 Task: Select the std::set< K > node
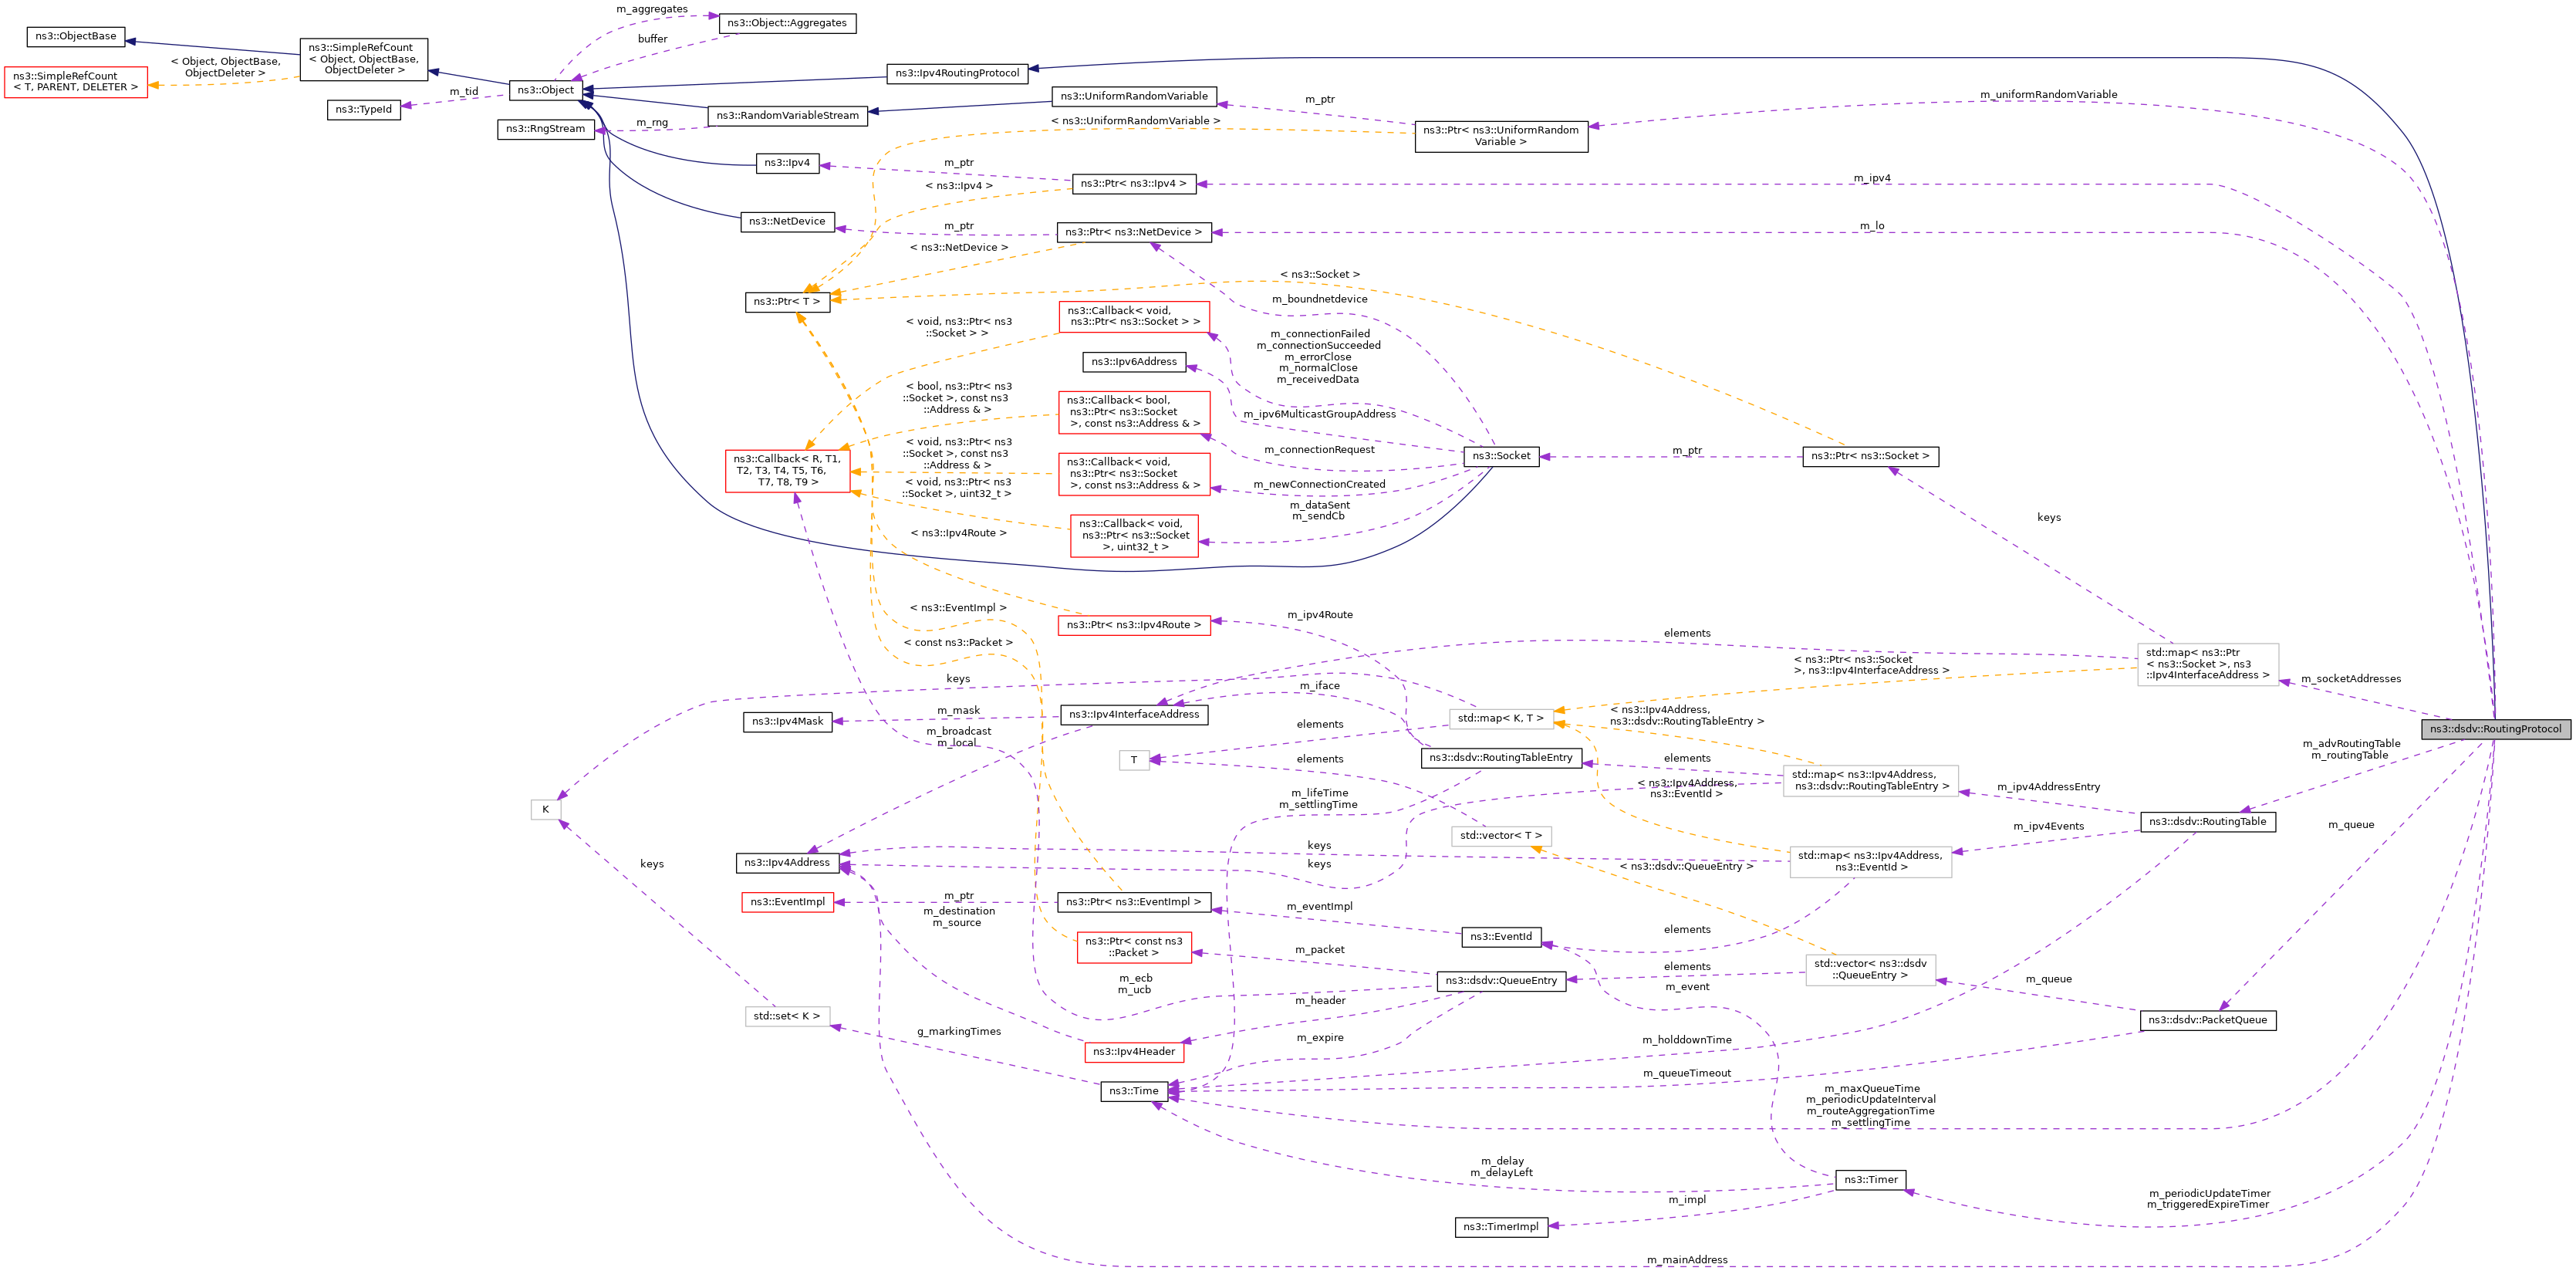[x=787, y=1016]
